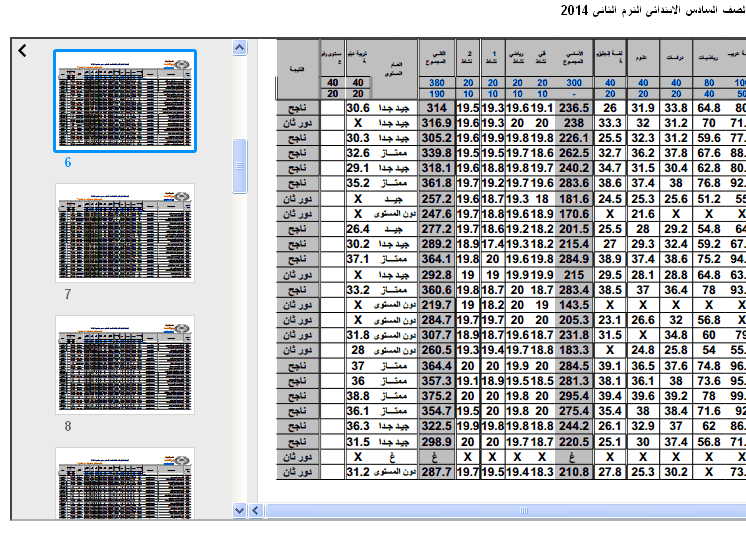Viewport: 746px width, 534px height.
Task: Click total cell 219.7
Action: [437, 305]
